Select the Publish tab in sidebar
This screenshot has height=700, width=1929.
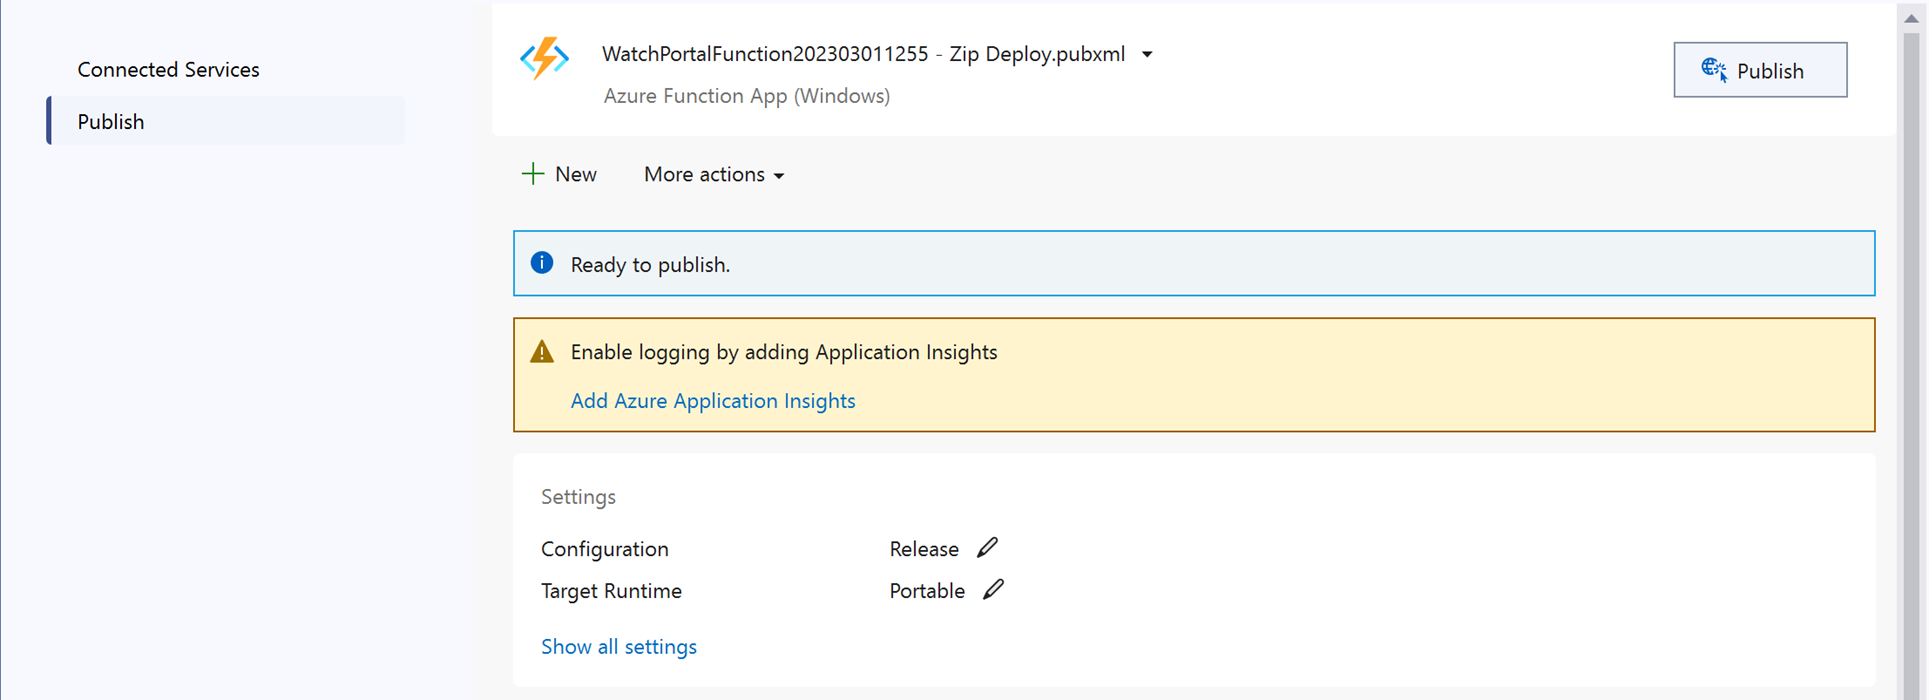point(226,121)
